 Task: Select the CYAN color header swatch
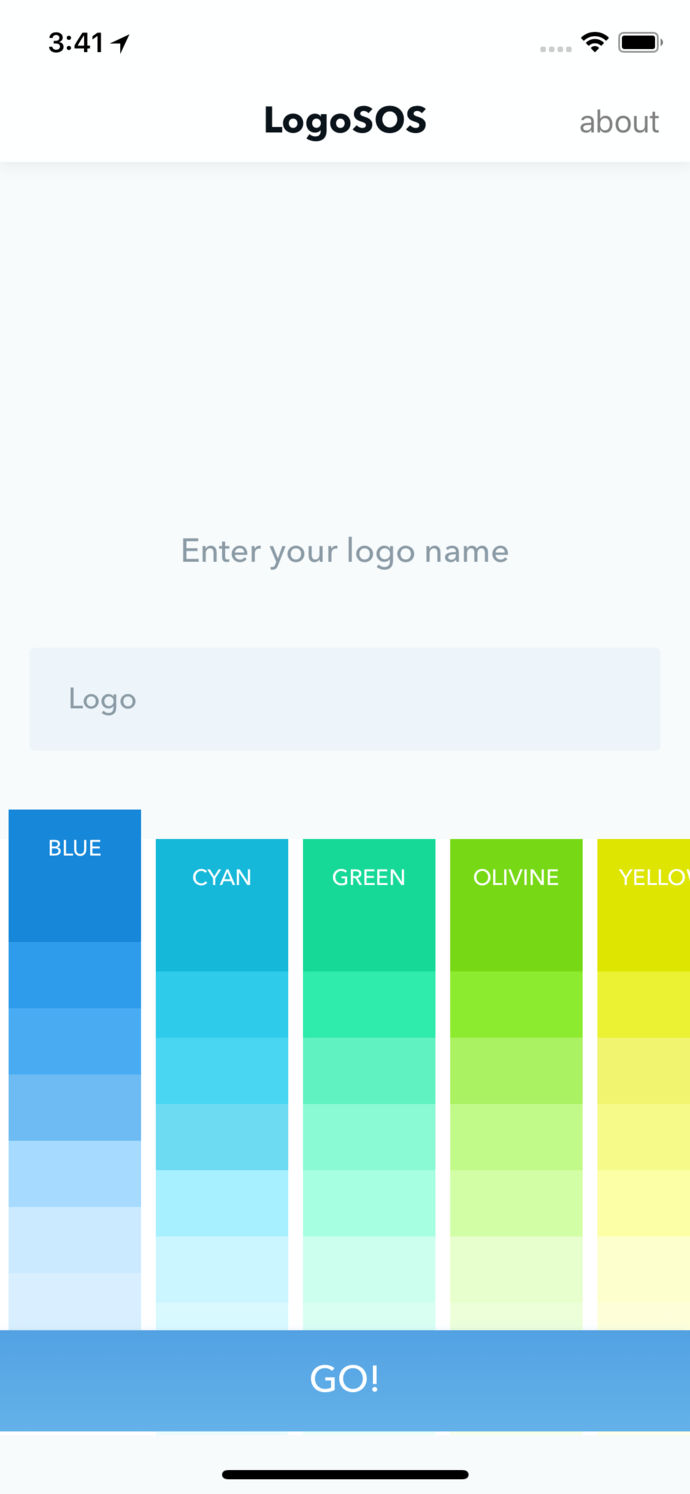(222, 904)
